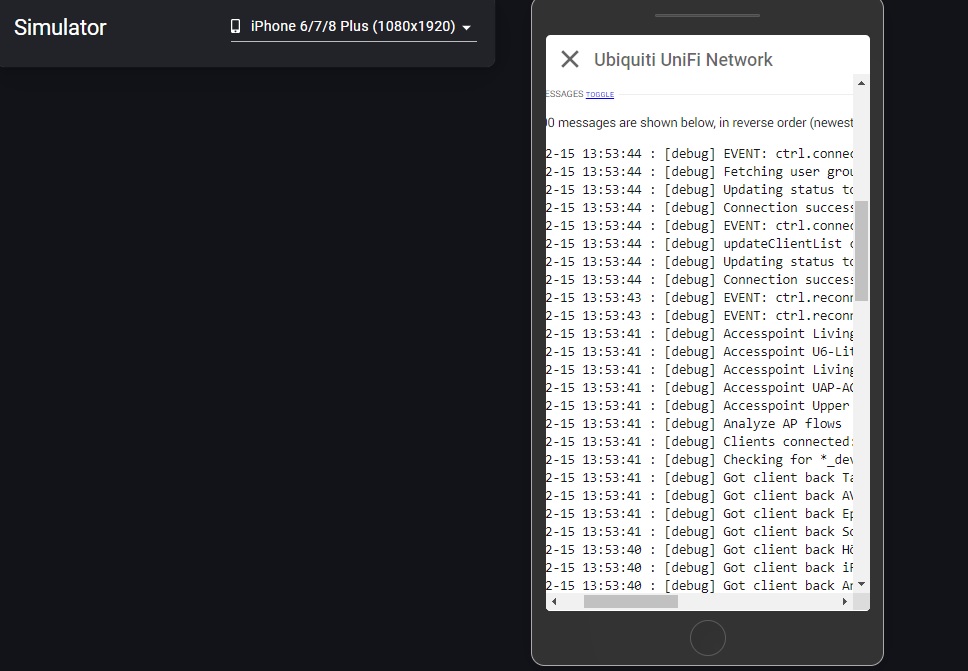Click the Simulator heading
The height and width of the screenshot is (671, 968).
coord(60,27)
